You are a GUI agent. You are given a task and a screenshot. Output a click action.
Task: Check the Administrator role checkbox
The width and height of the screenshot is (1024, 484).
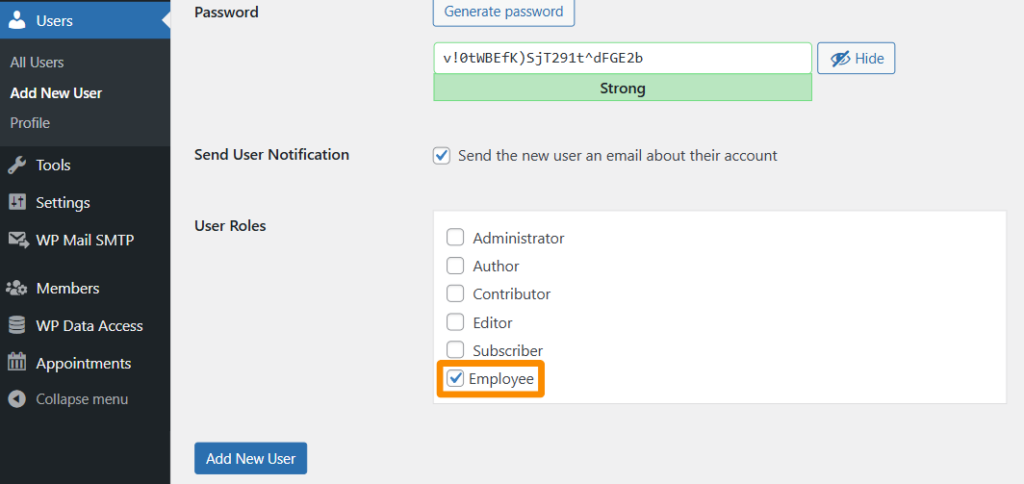455,237
